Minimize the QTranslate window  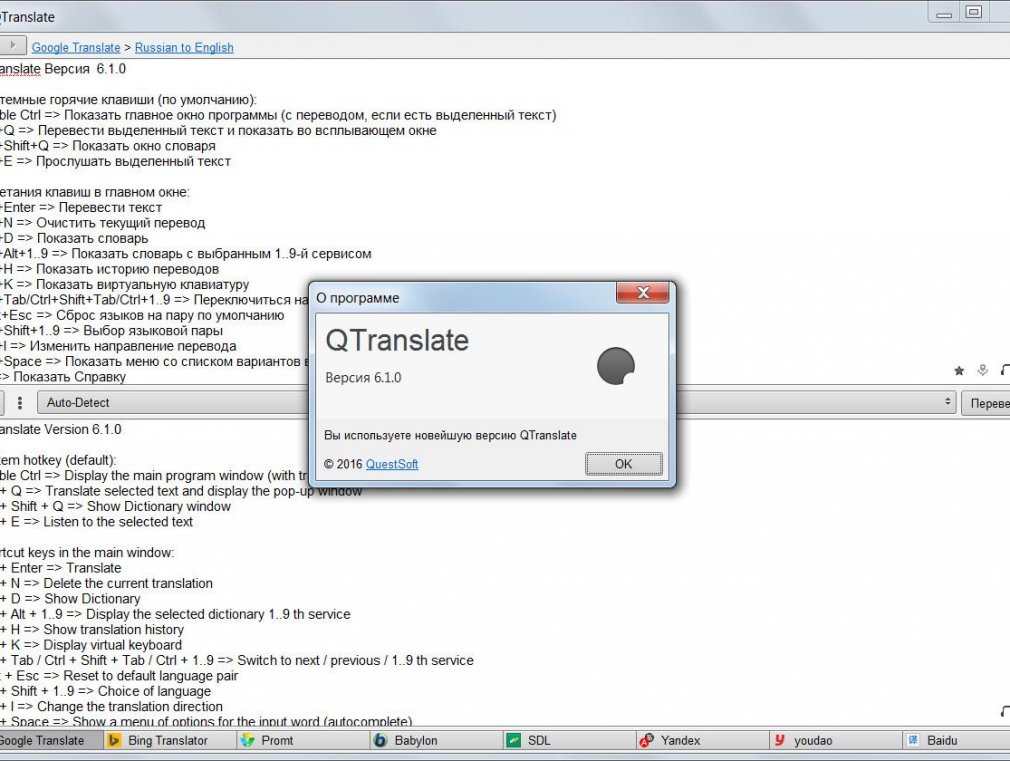[944, 13]
